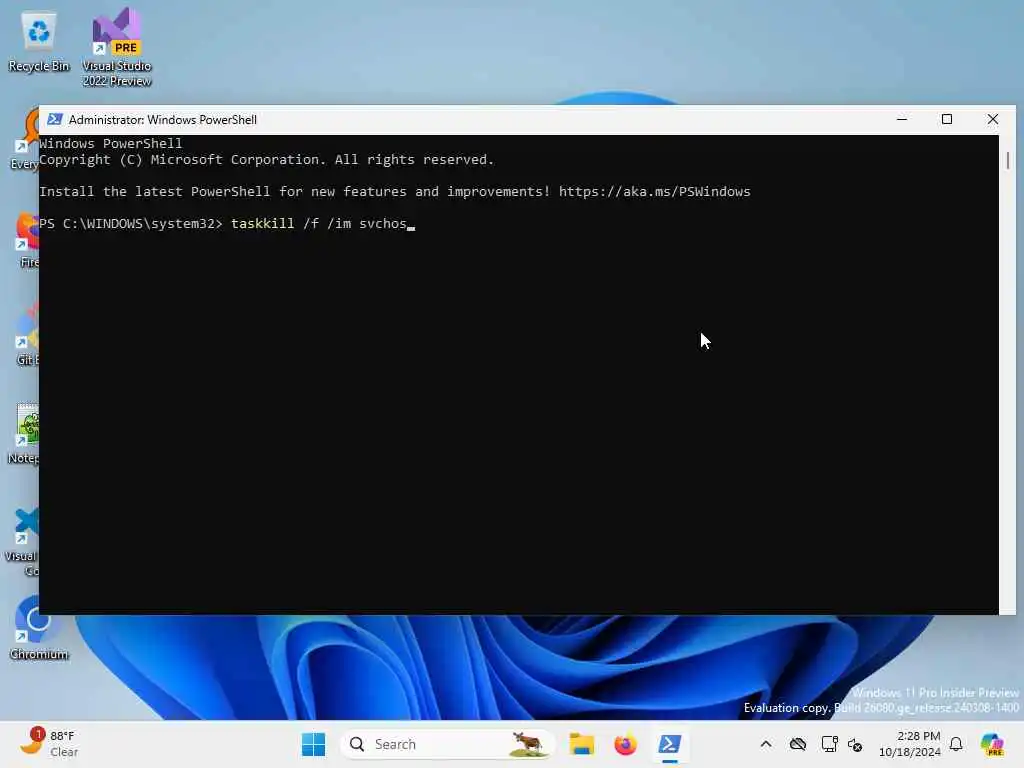Click the Copyright Microsoft Corporation line
The height and width of the screenshot is (768, 1024).
[266, 159]
